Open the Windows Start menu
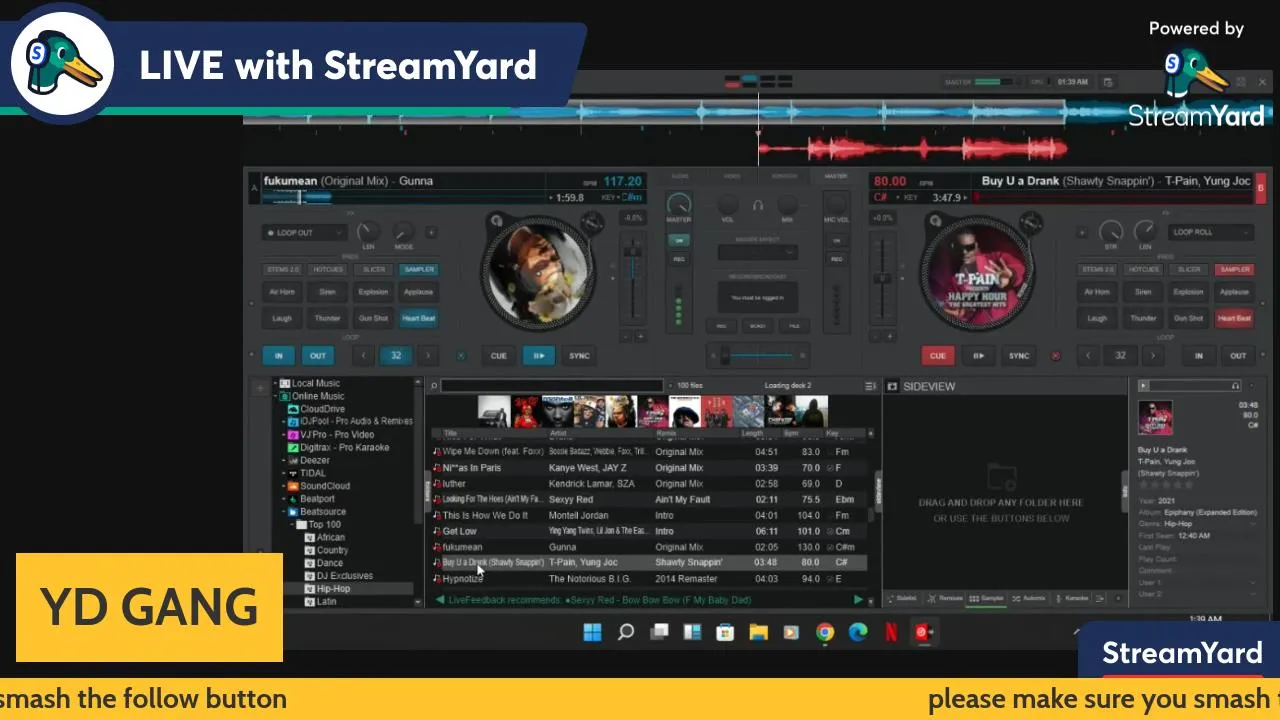The width and height of the screenshot is (1280, 720). click(x=592, y=632)
